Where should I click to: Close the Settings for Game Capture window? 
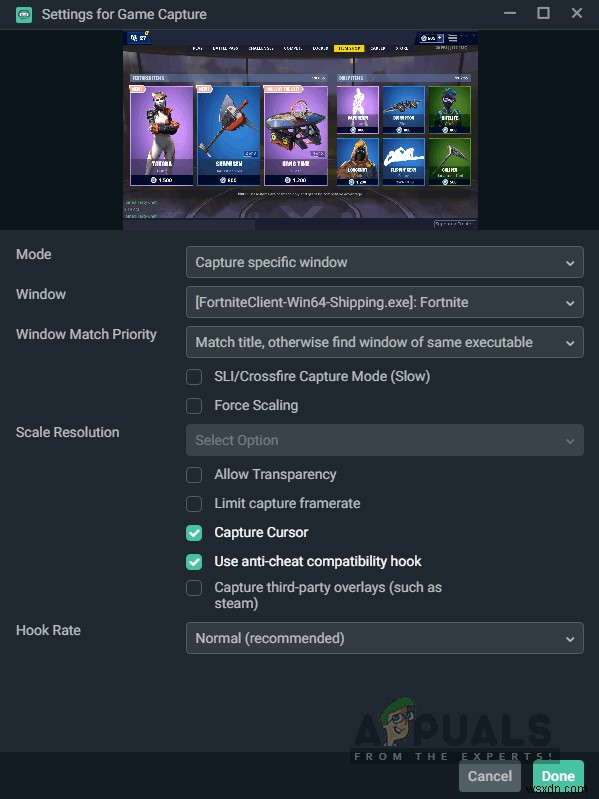(x=577, y=13)
